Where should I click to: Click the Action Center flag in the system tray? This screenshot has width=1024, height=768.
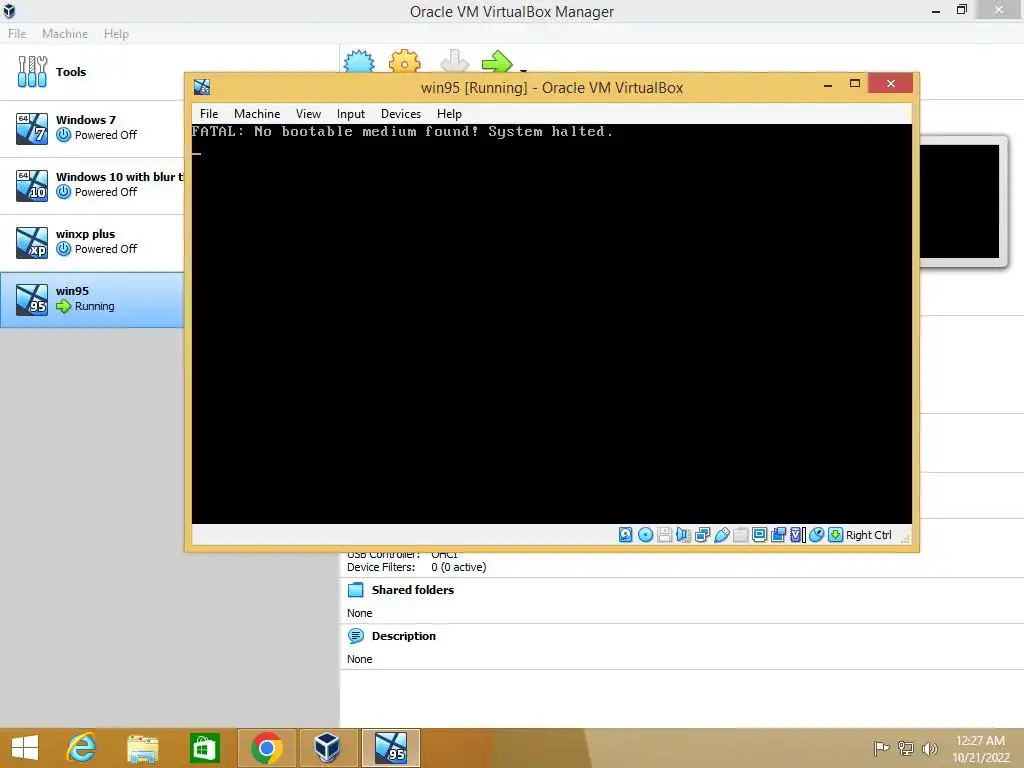click(x=881, y=748)
